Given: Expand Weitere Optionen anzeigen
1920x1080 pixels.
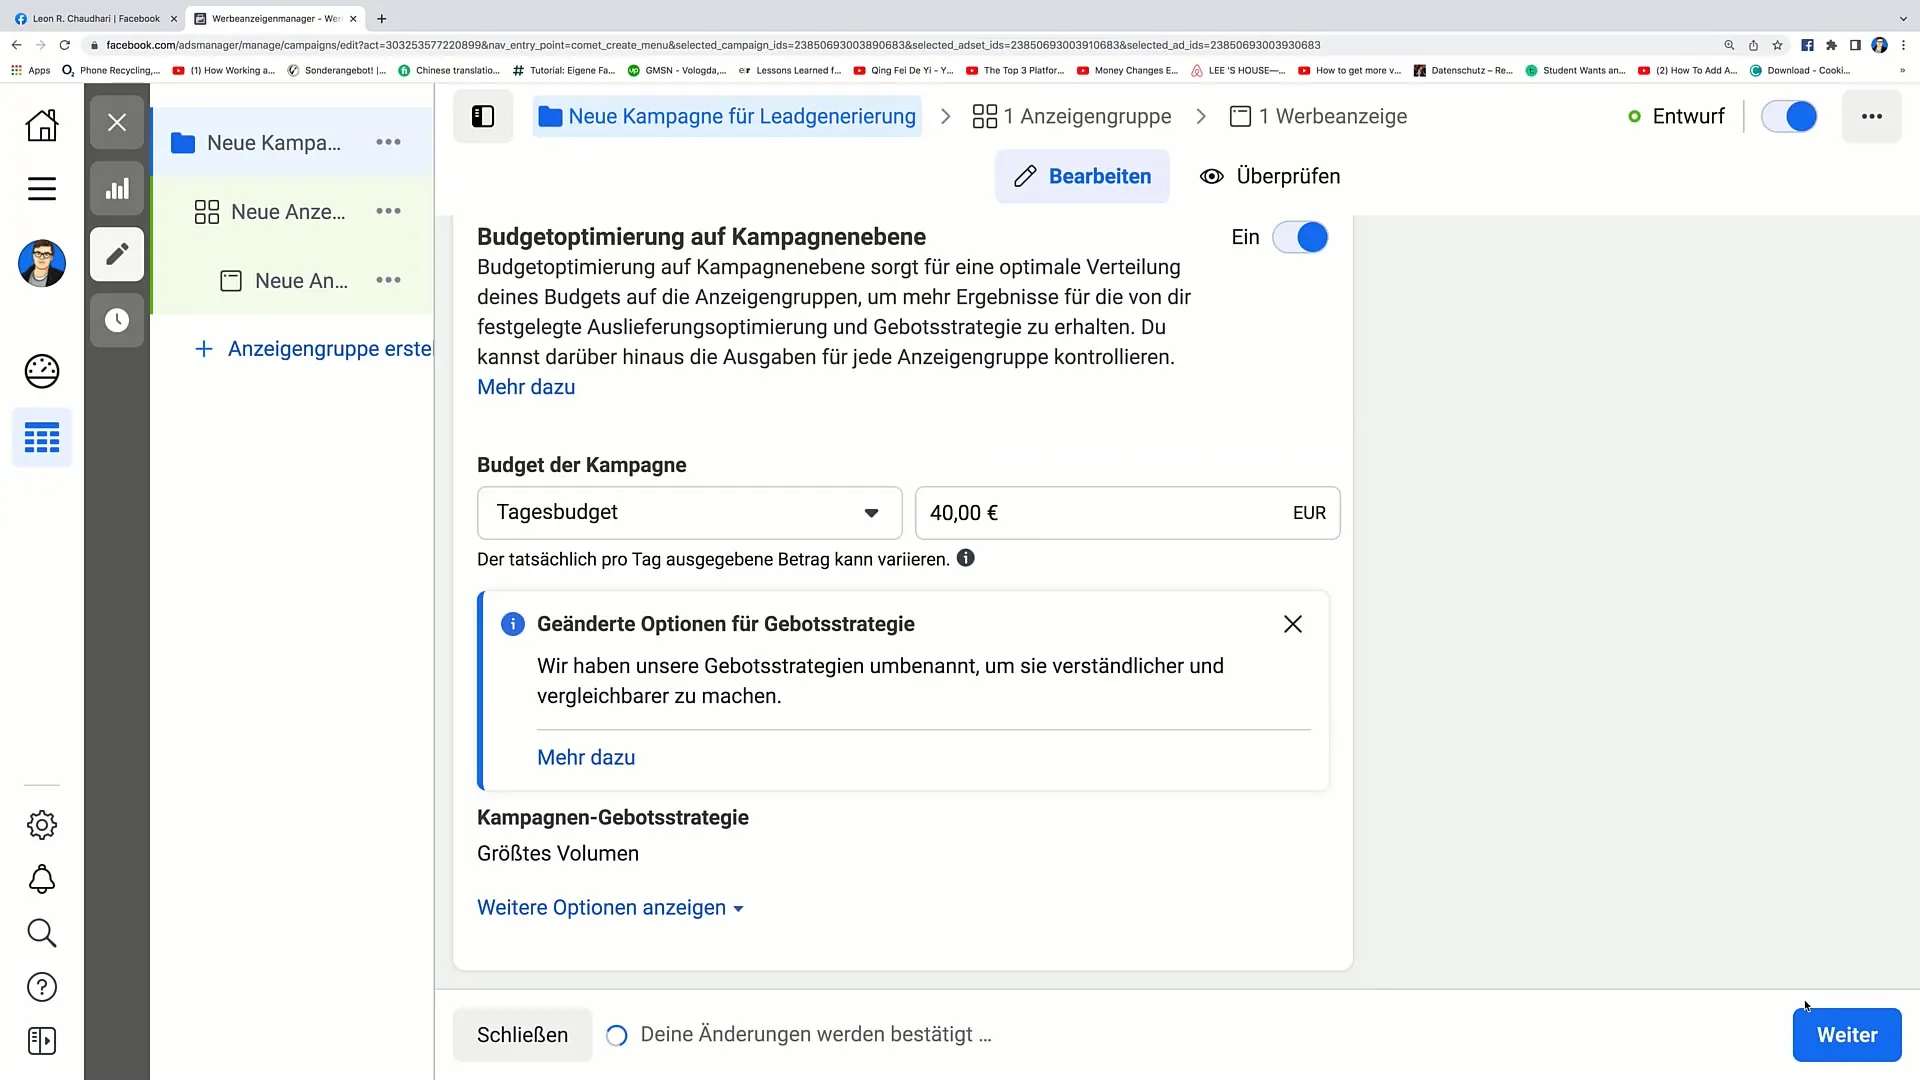Looking at the screenshot, I should (x=610, y=908).
